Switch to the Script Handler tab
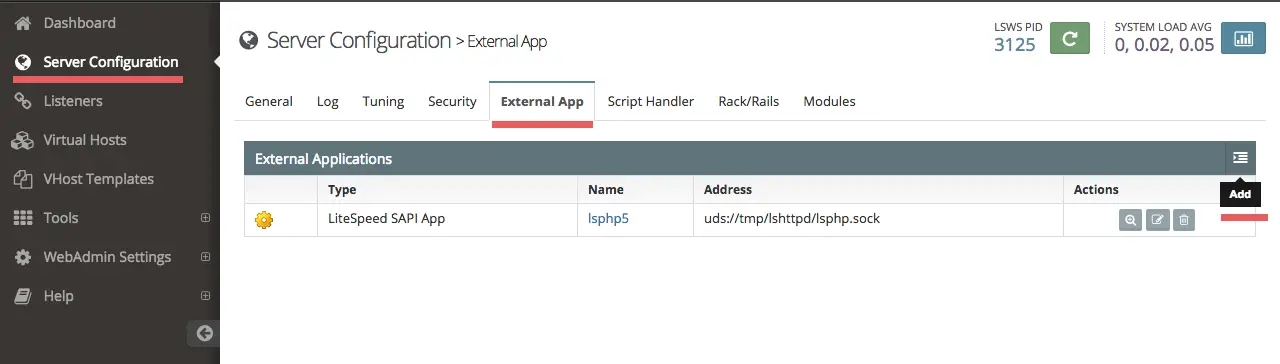 pyautogui.click(x=651, y=101)
